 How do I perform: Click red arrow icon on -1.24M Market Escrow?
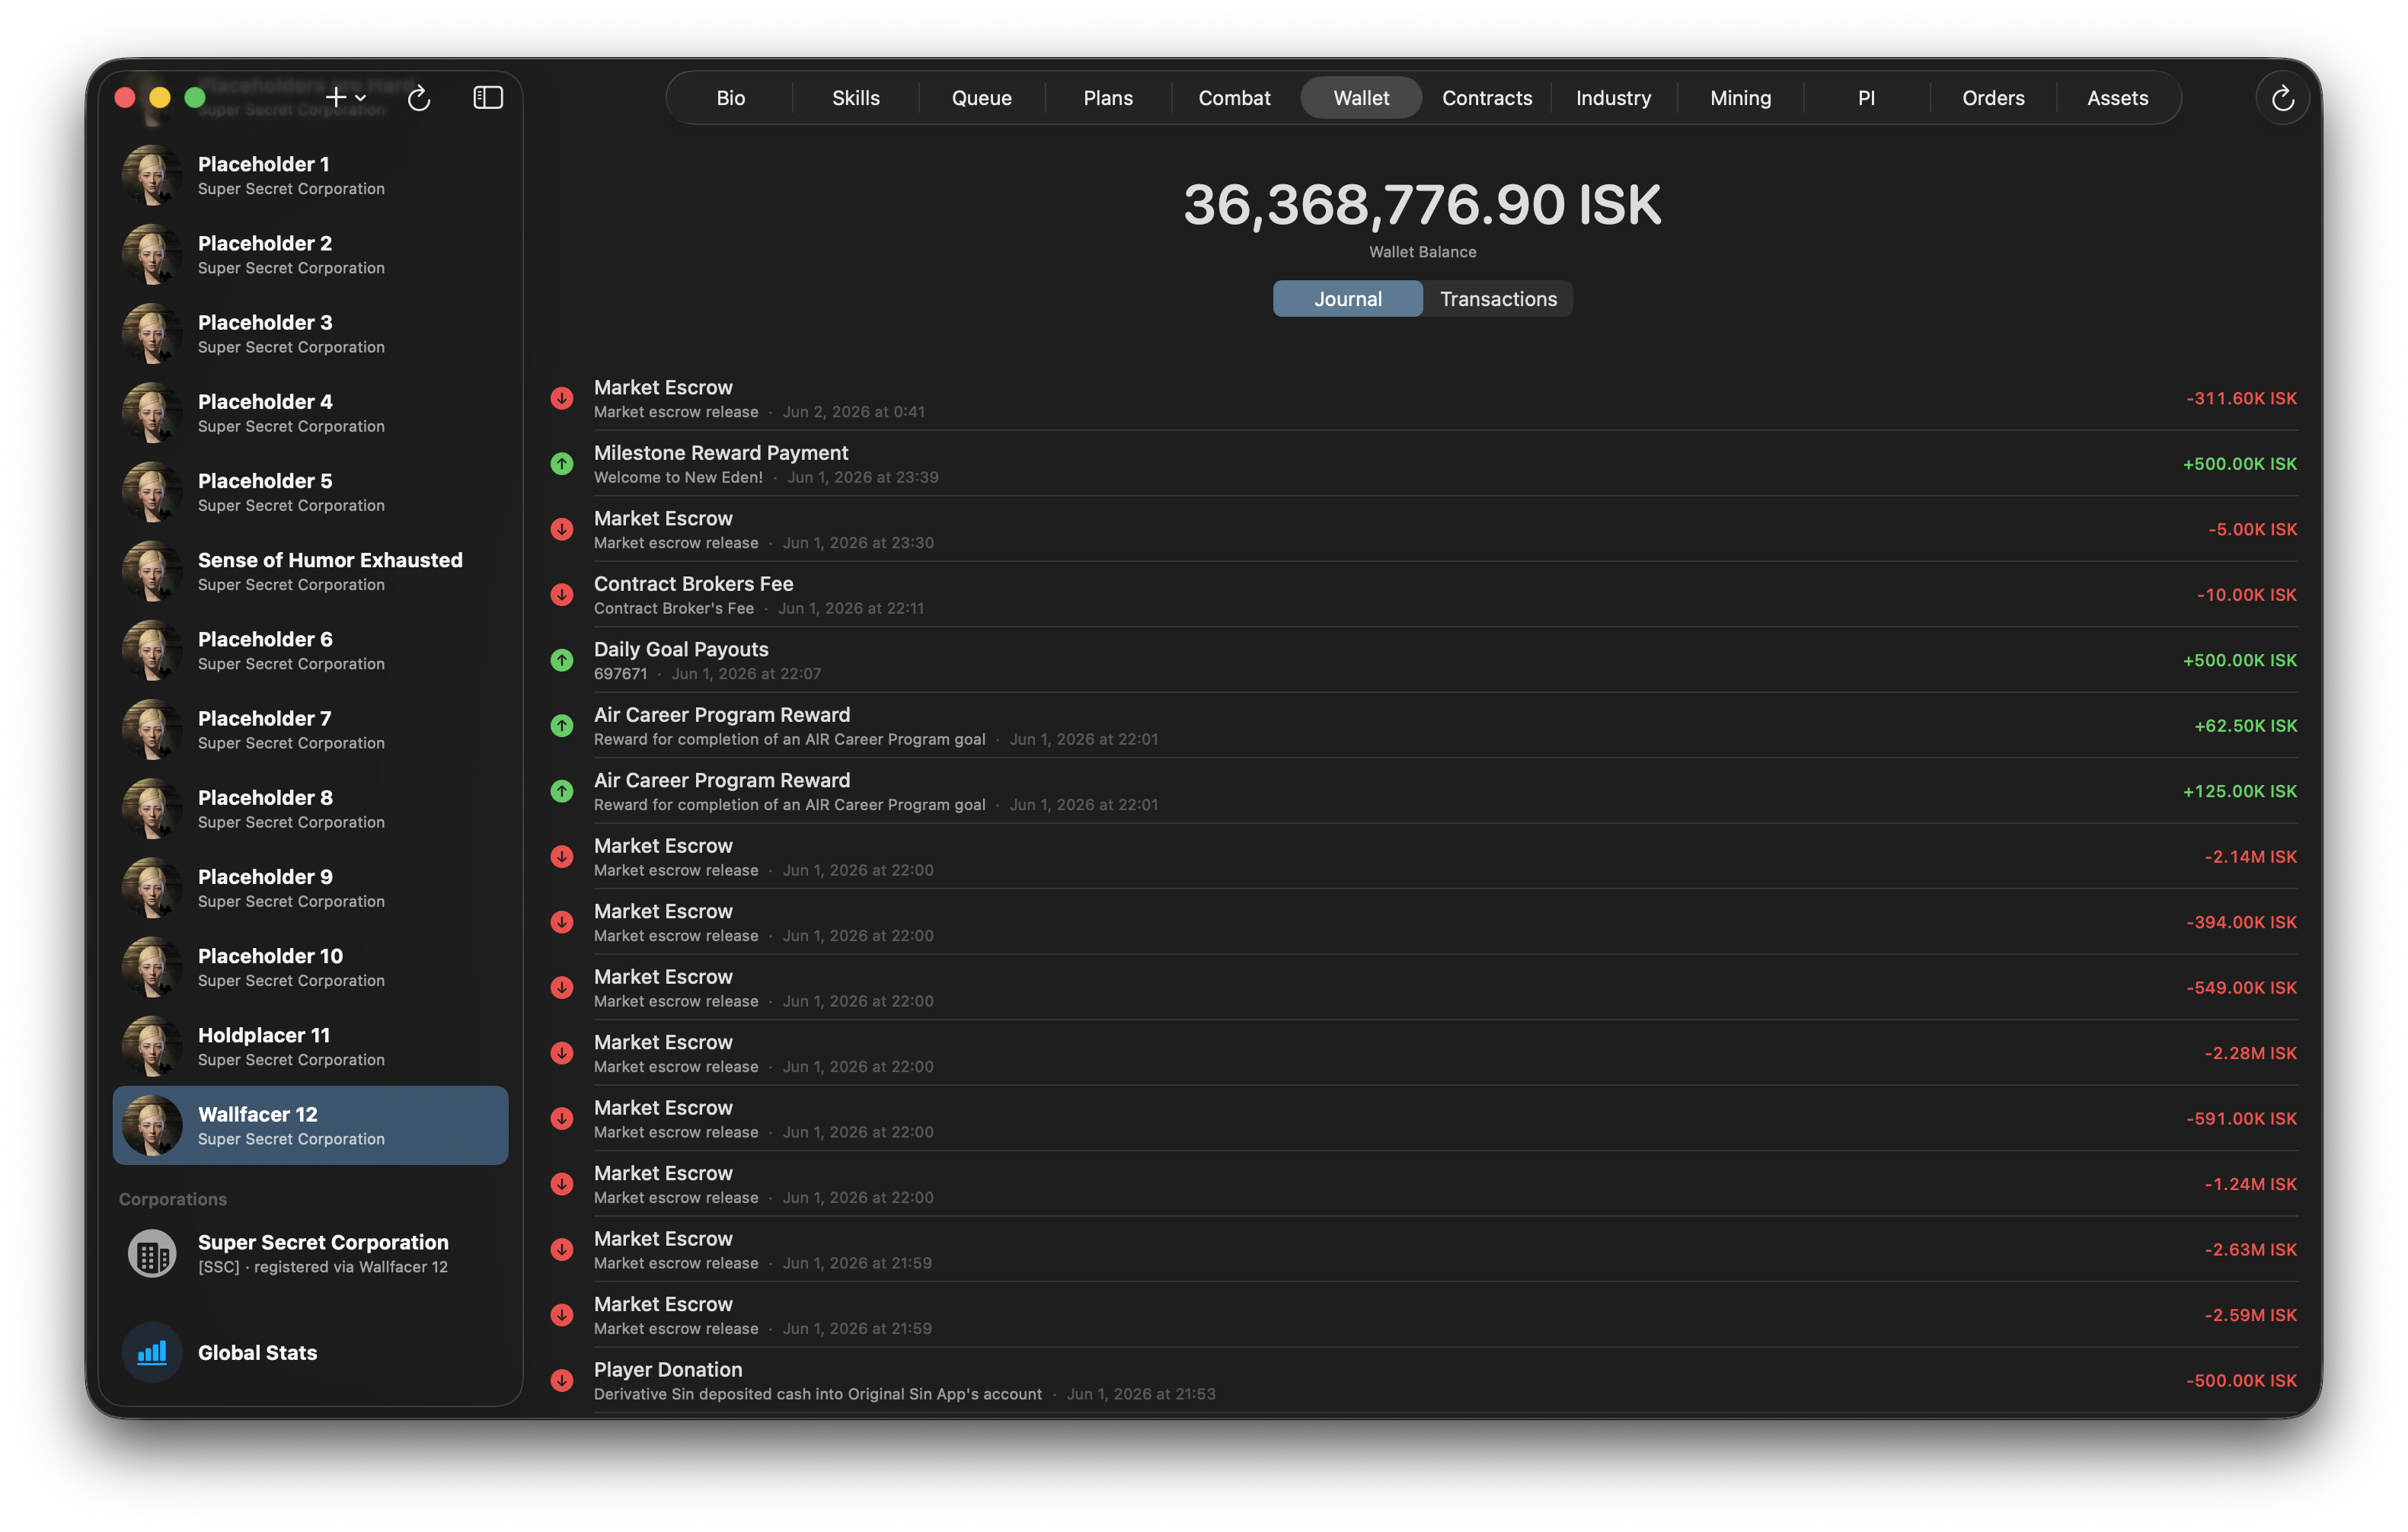coord(562,1184)
